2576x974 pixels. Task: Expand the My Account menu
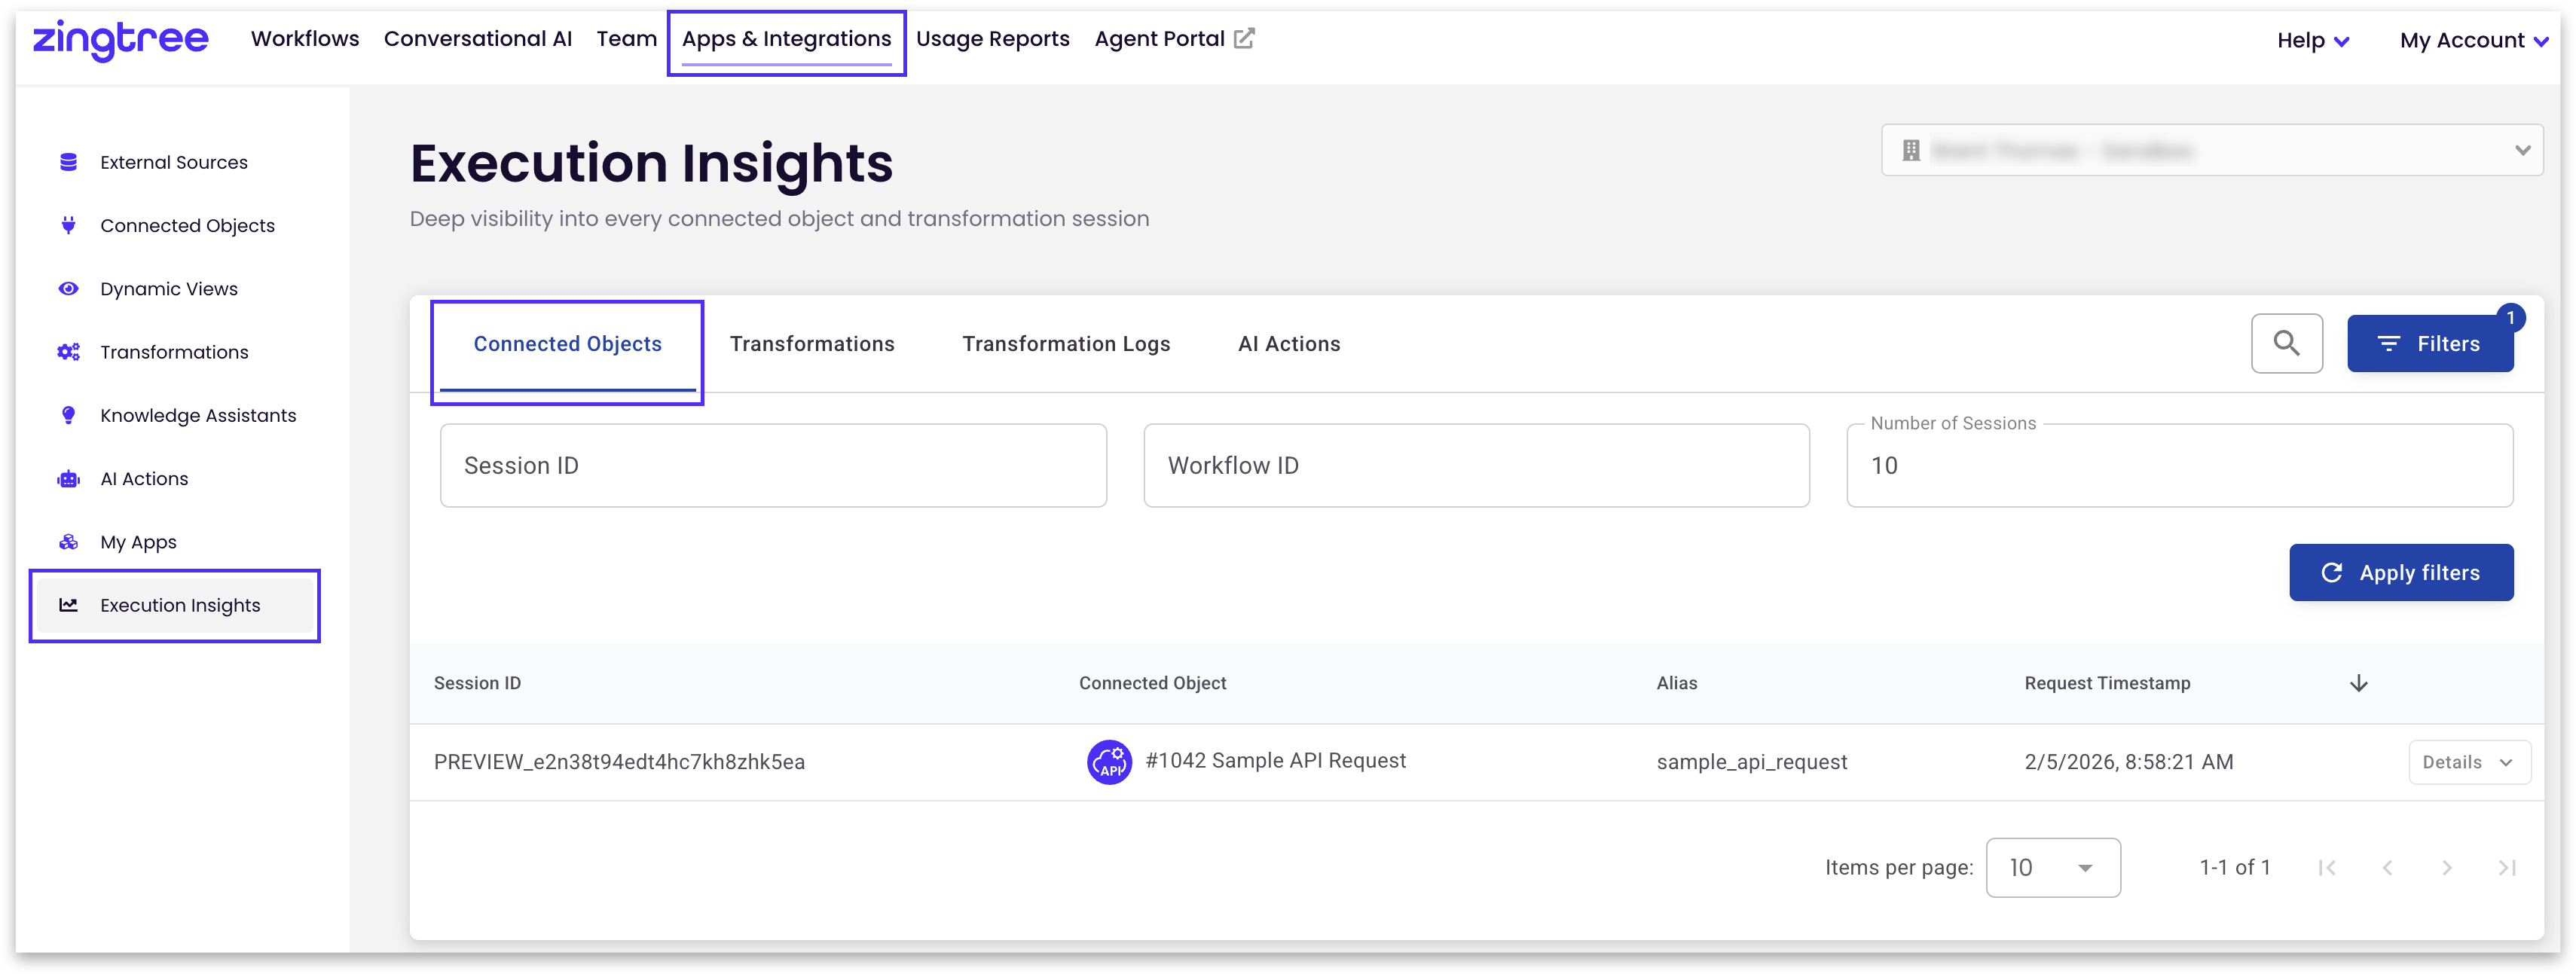(2473, 41)
